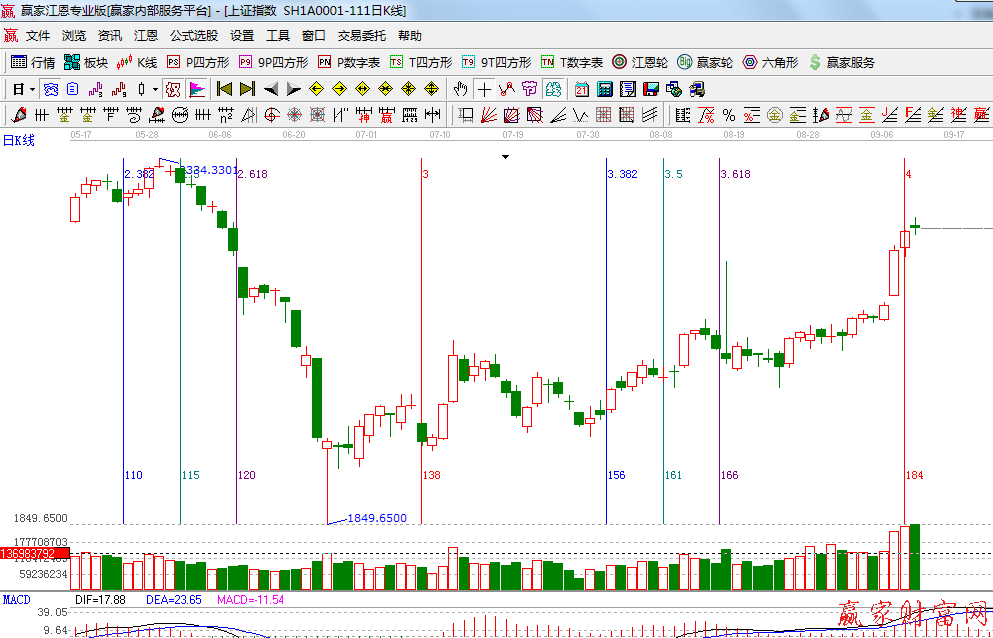The width and height of the screenshot is (993, 638).
Task: Open the candlestick style dropdown arrow
Action: 155,89
